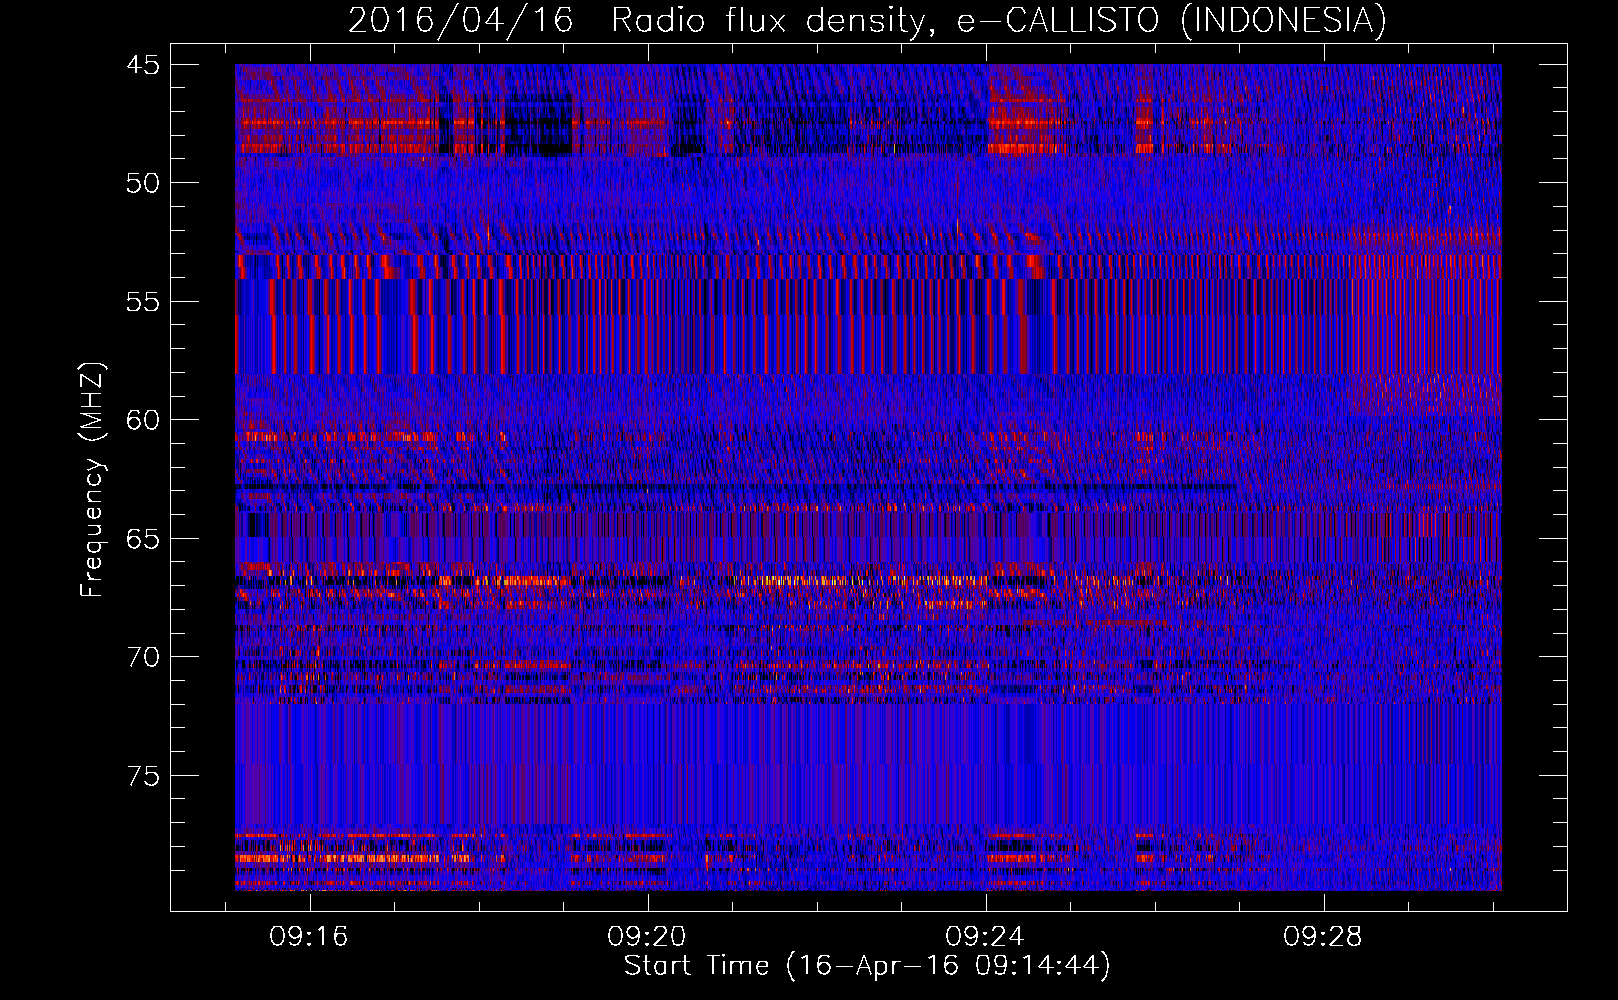
Task: Click the 09:16 time tick label
Action: pyautogui.click(x=309, y=936)
